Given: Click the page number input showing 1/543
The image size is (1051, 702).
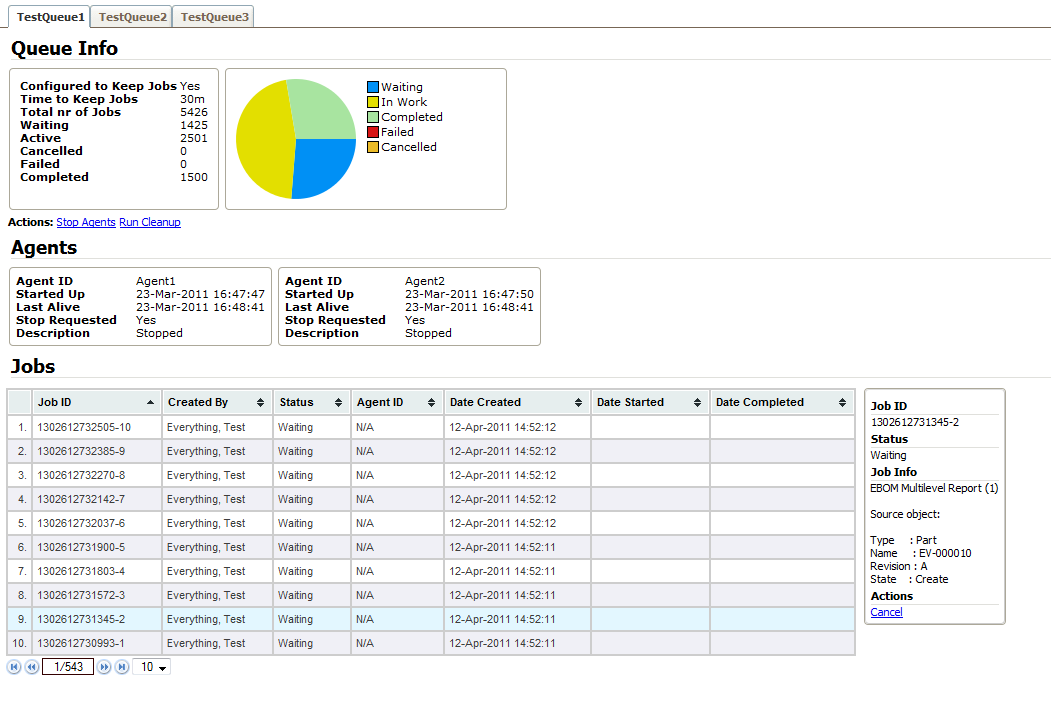Looking at the screenshot, I should click(67, 666).
